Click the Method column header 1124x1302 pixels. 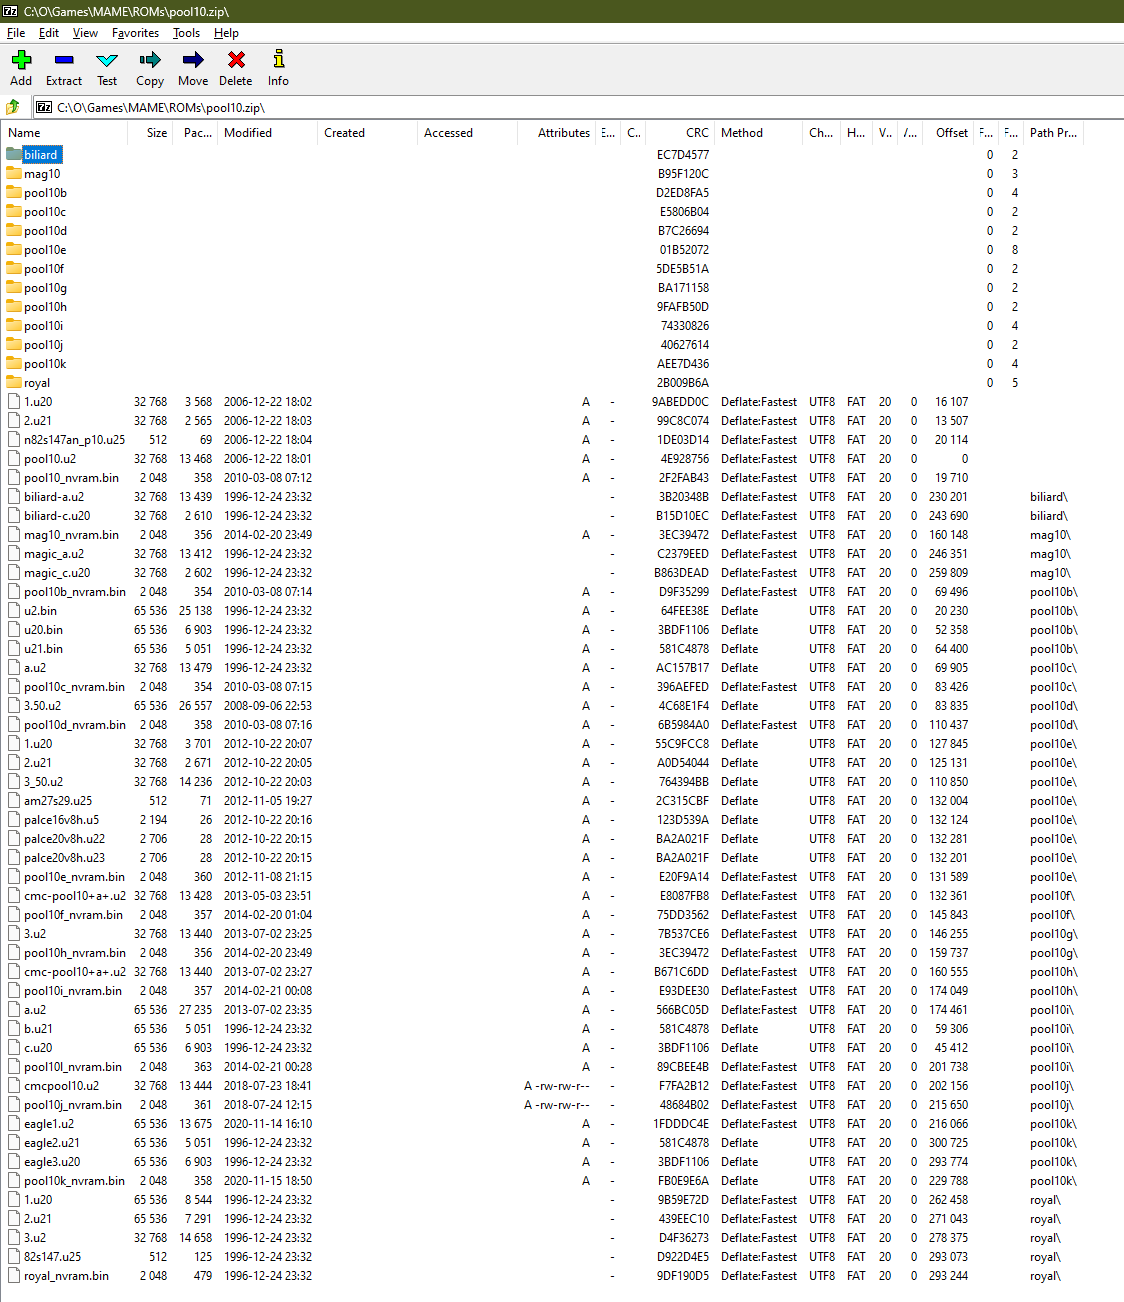[x=742, y=133]
